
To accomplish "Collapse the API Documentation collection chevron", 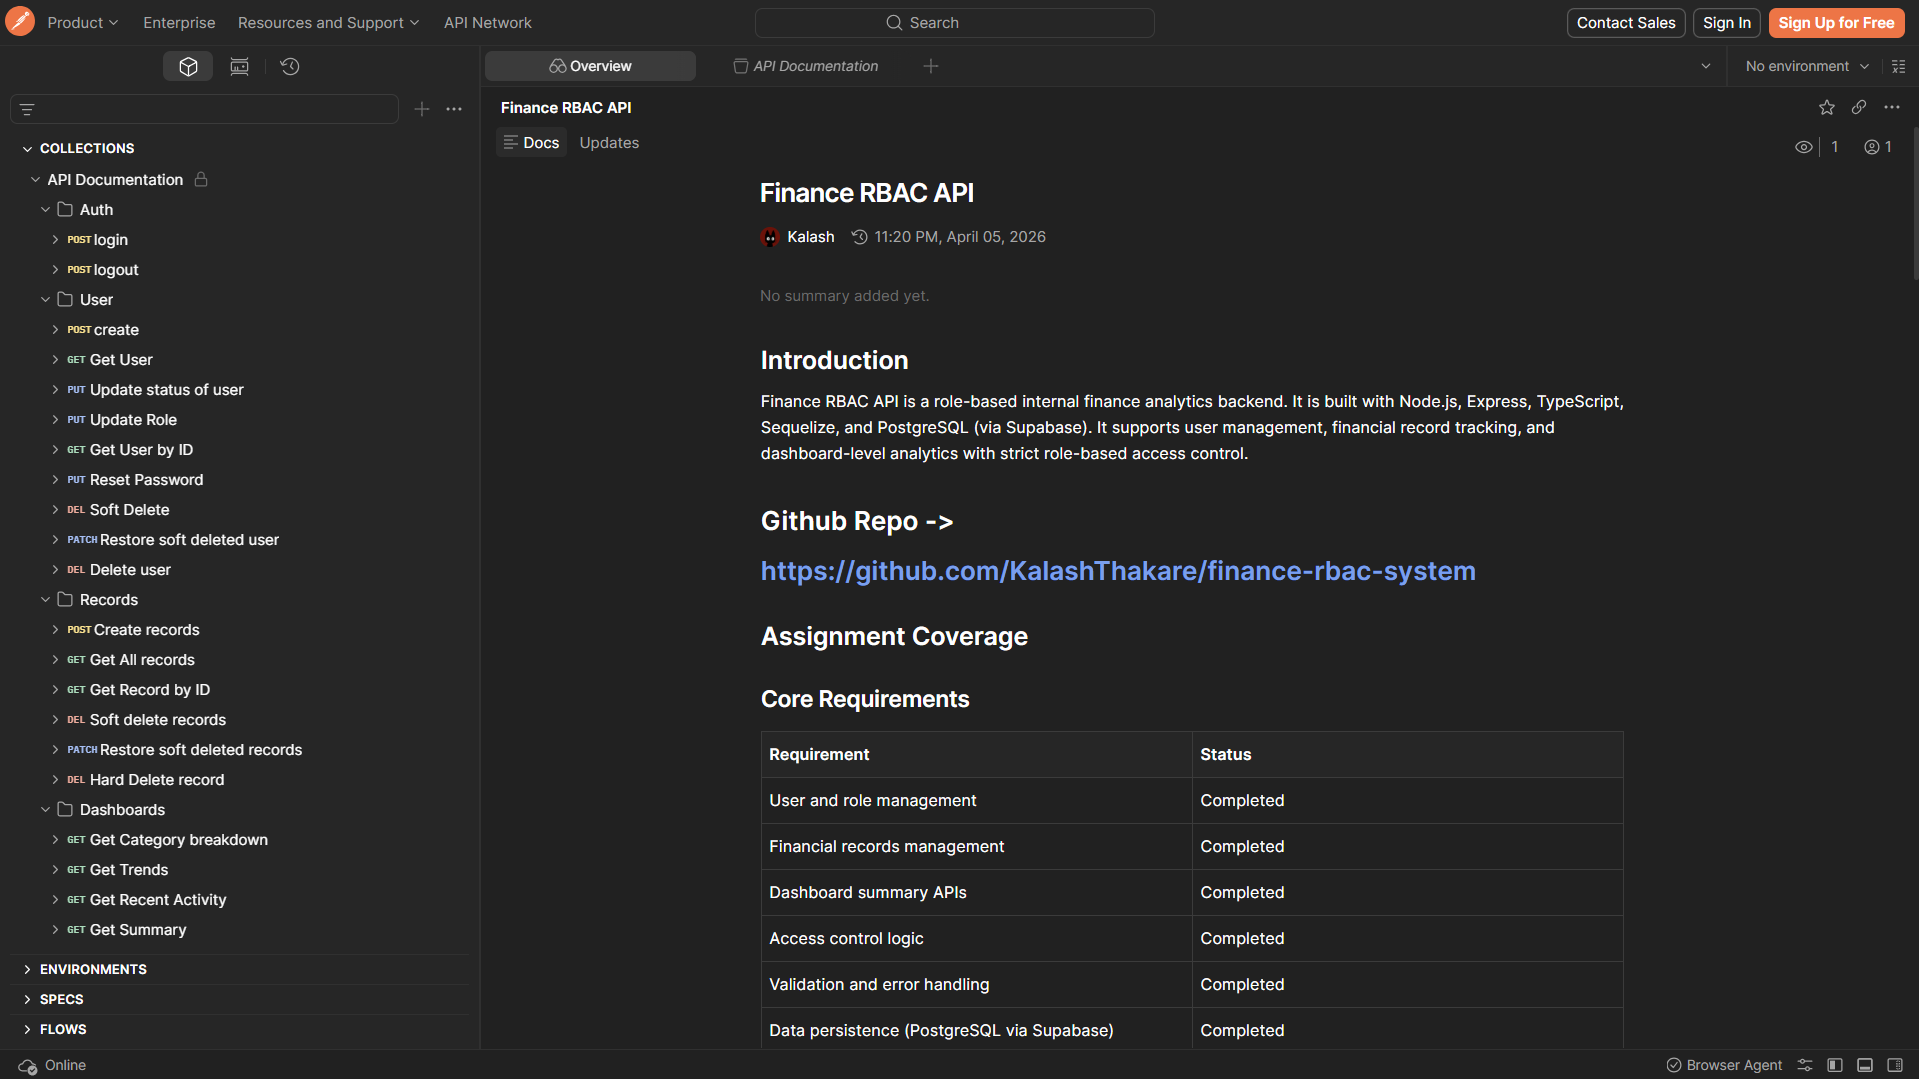I will point(35,179).
